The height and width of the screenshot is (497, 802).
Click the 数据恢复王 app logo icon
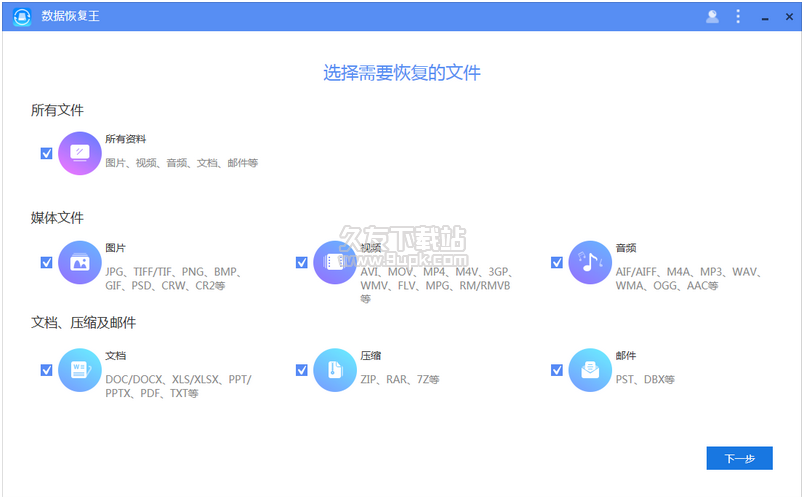(21, 16)
